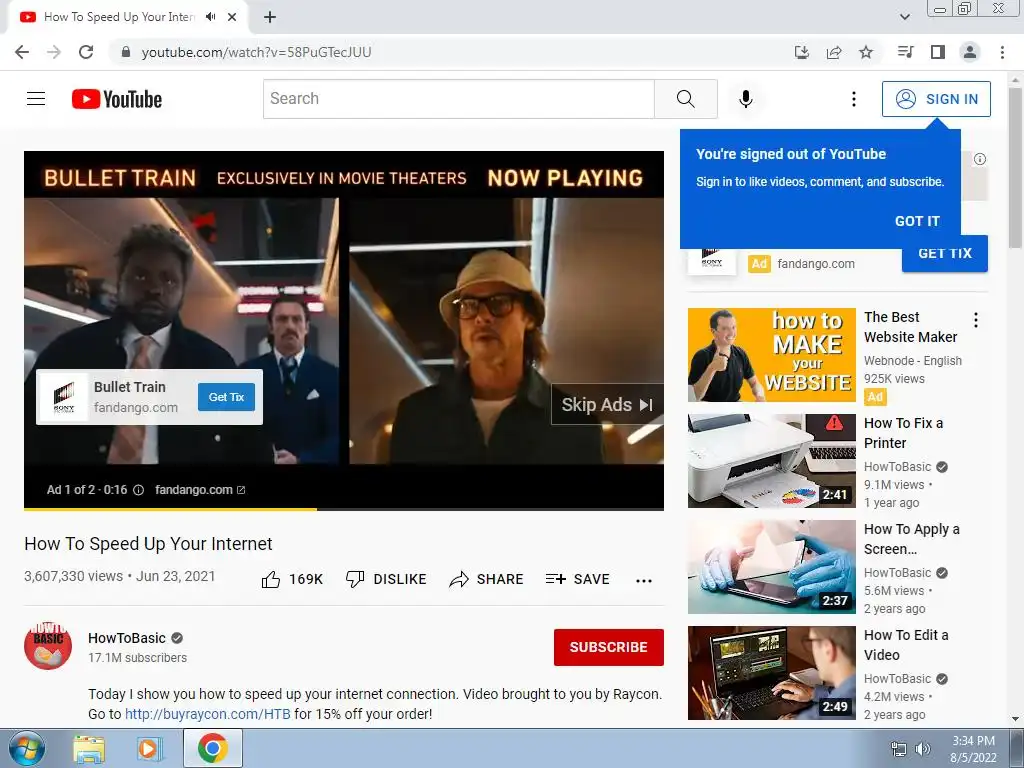Skip the ad with Skip Ads
The width and height of the screenshot is (1024, 768).
point(607,404)
